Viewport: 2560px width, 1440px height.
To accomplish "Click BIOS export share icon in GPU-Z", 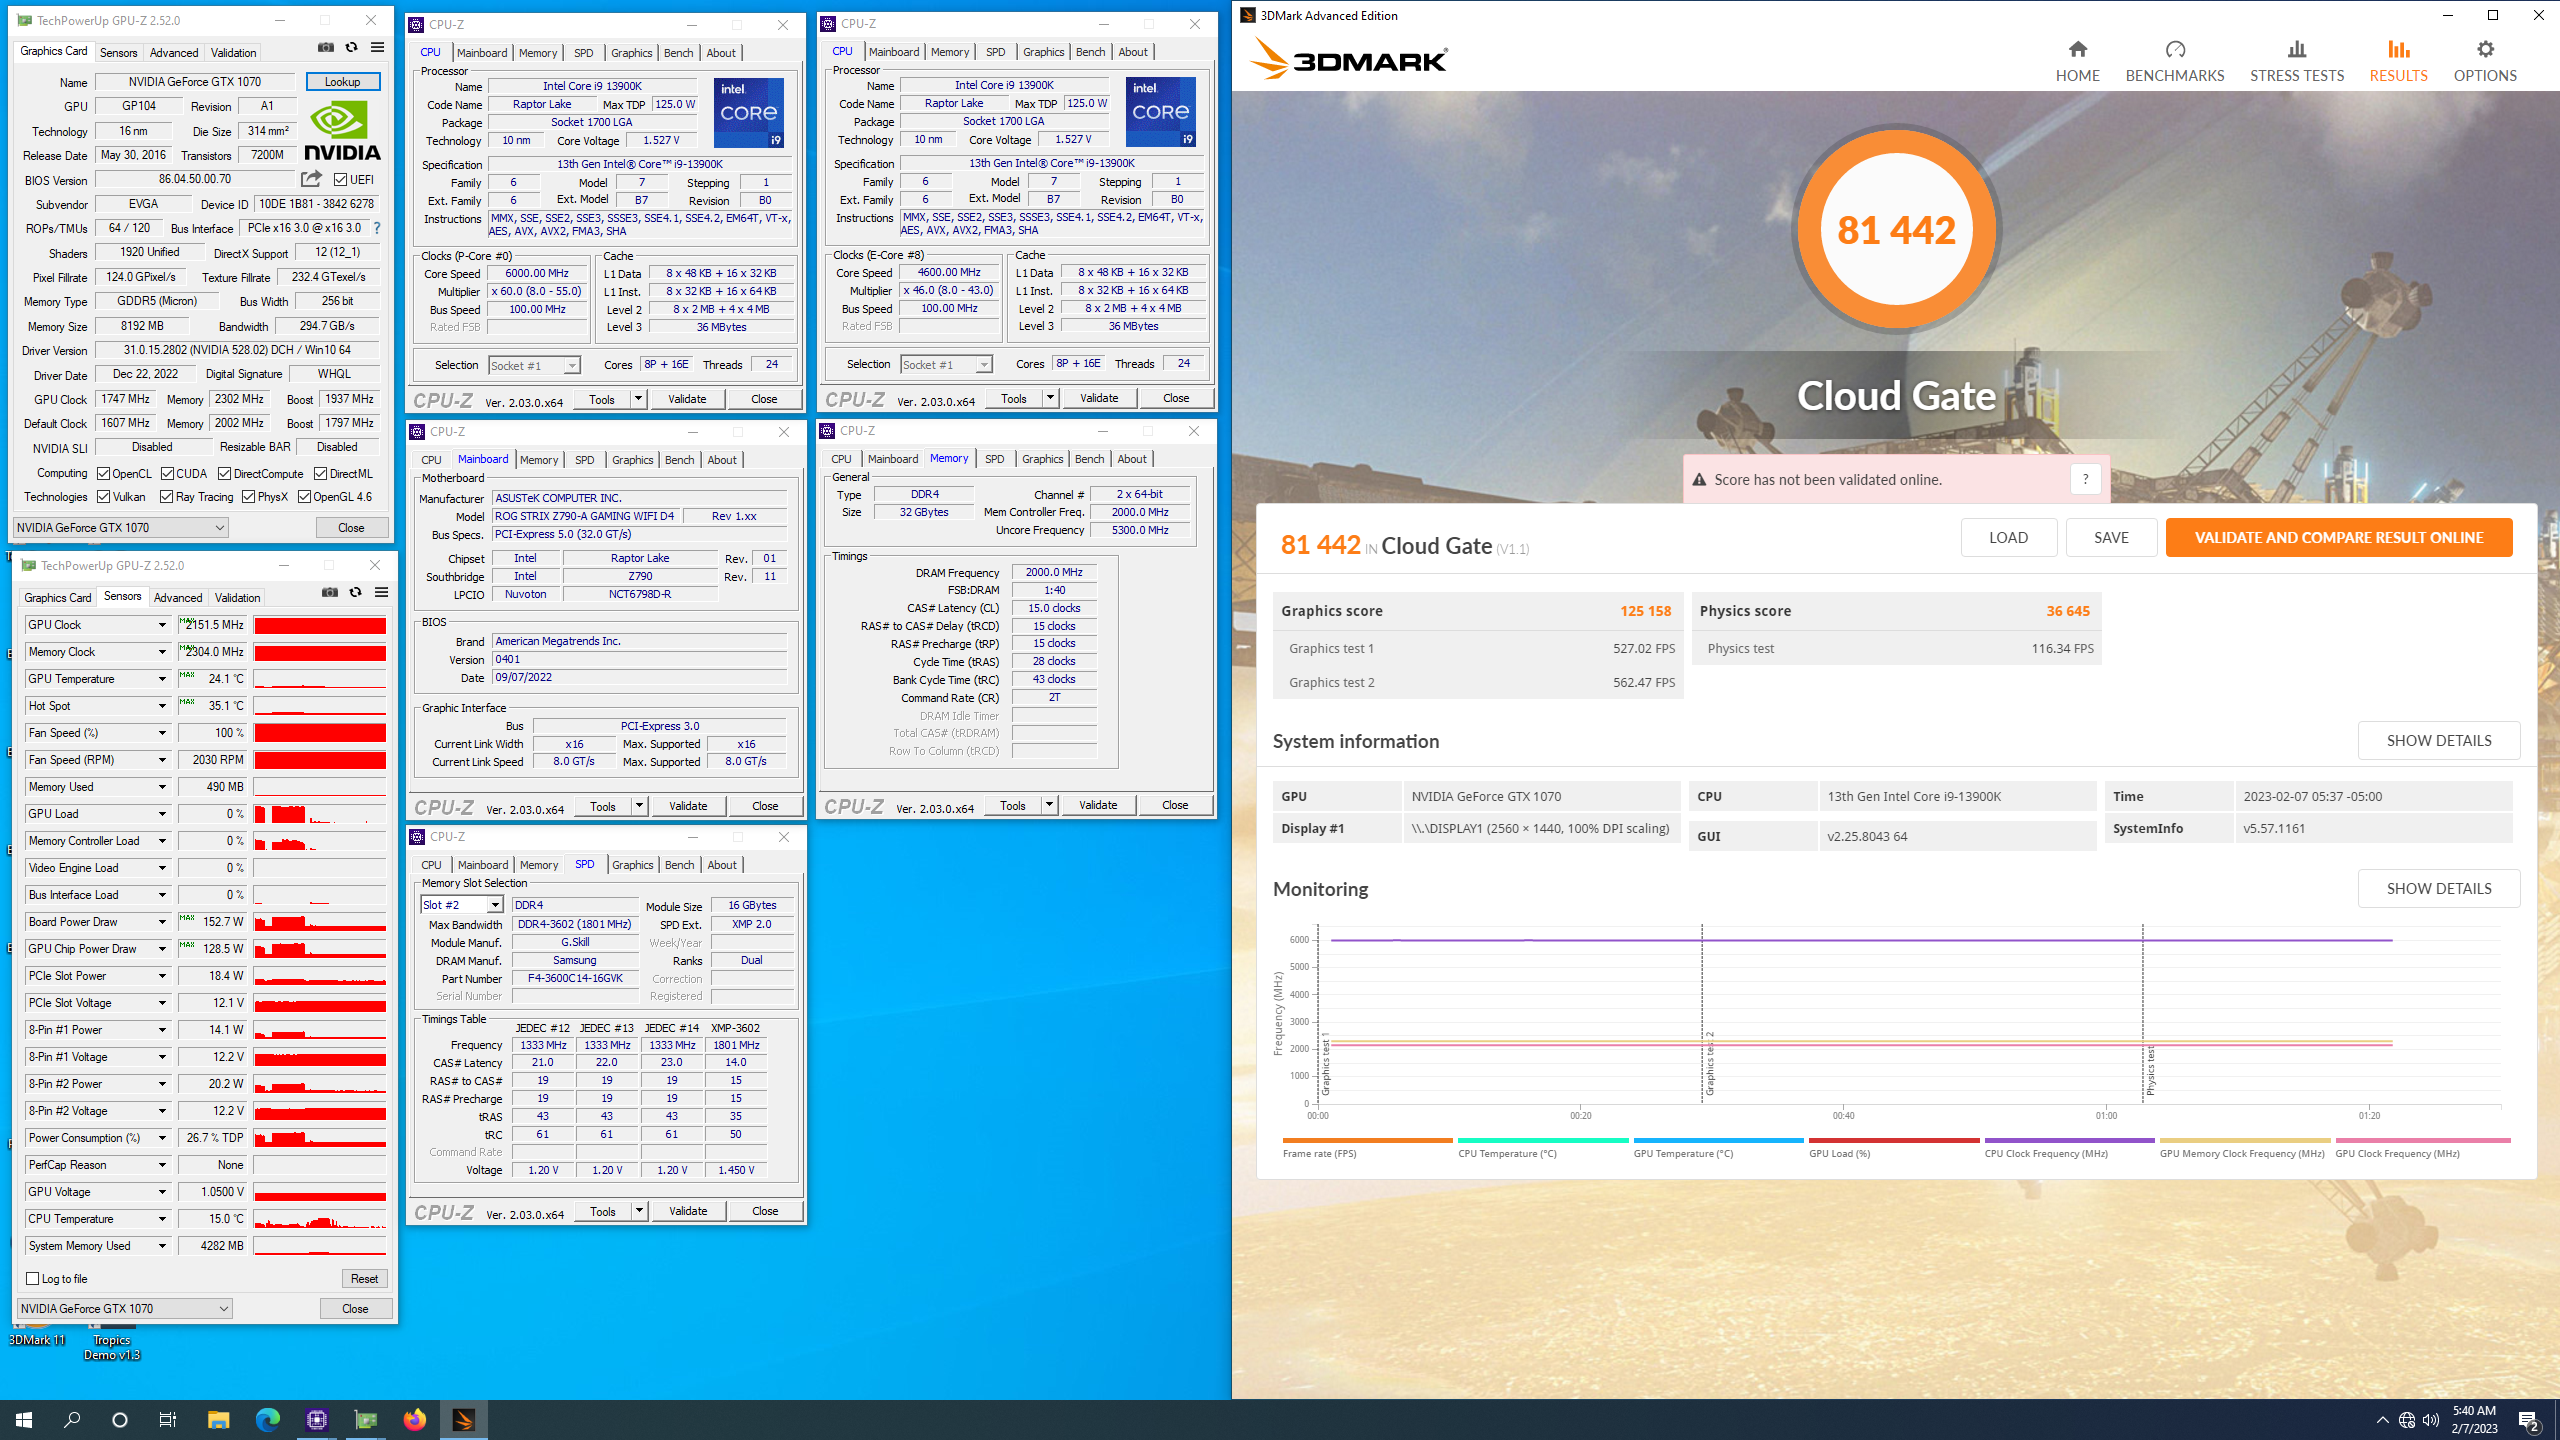I will coord(311,179).
